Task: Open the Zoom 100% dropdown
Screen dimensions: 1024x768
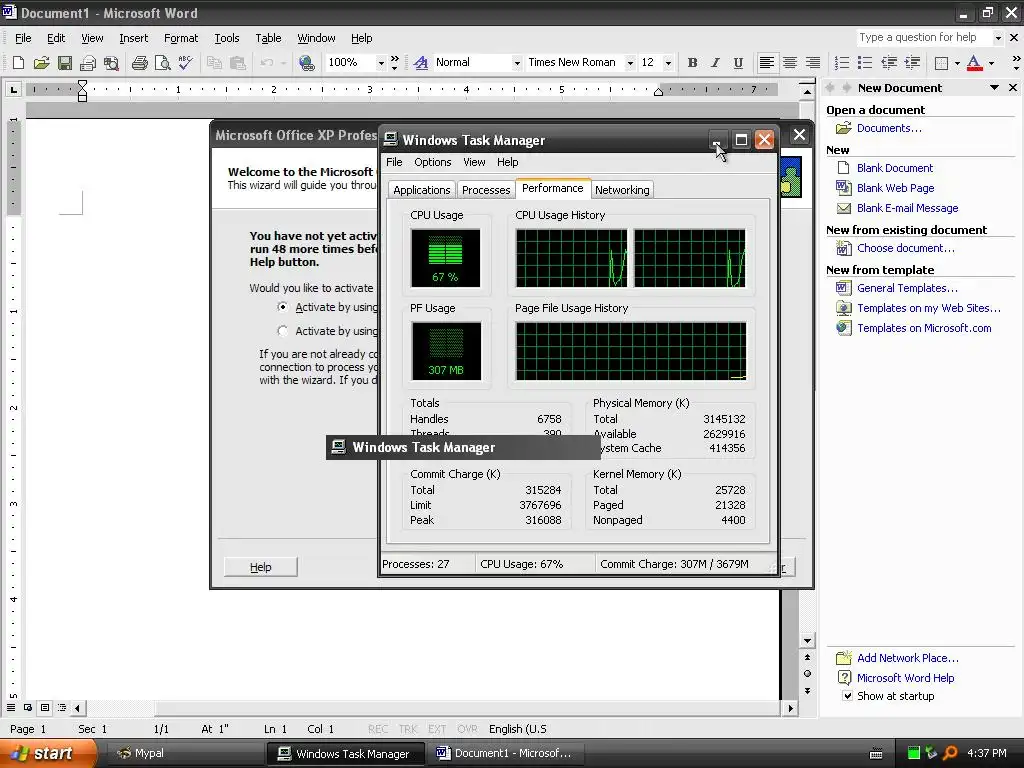Action: click(381, 63)
